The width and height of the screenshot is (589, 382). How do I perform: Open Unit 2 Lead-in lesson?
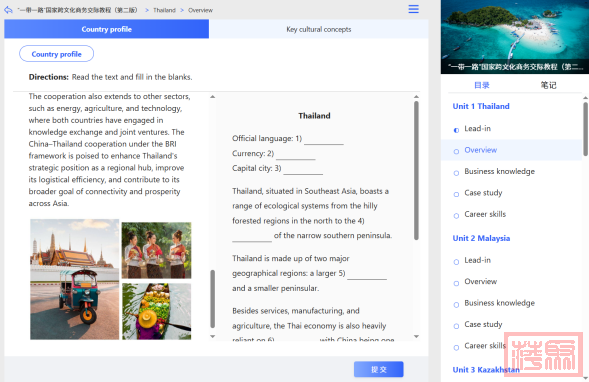tap(477, 260)
